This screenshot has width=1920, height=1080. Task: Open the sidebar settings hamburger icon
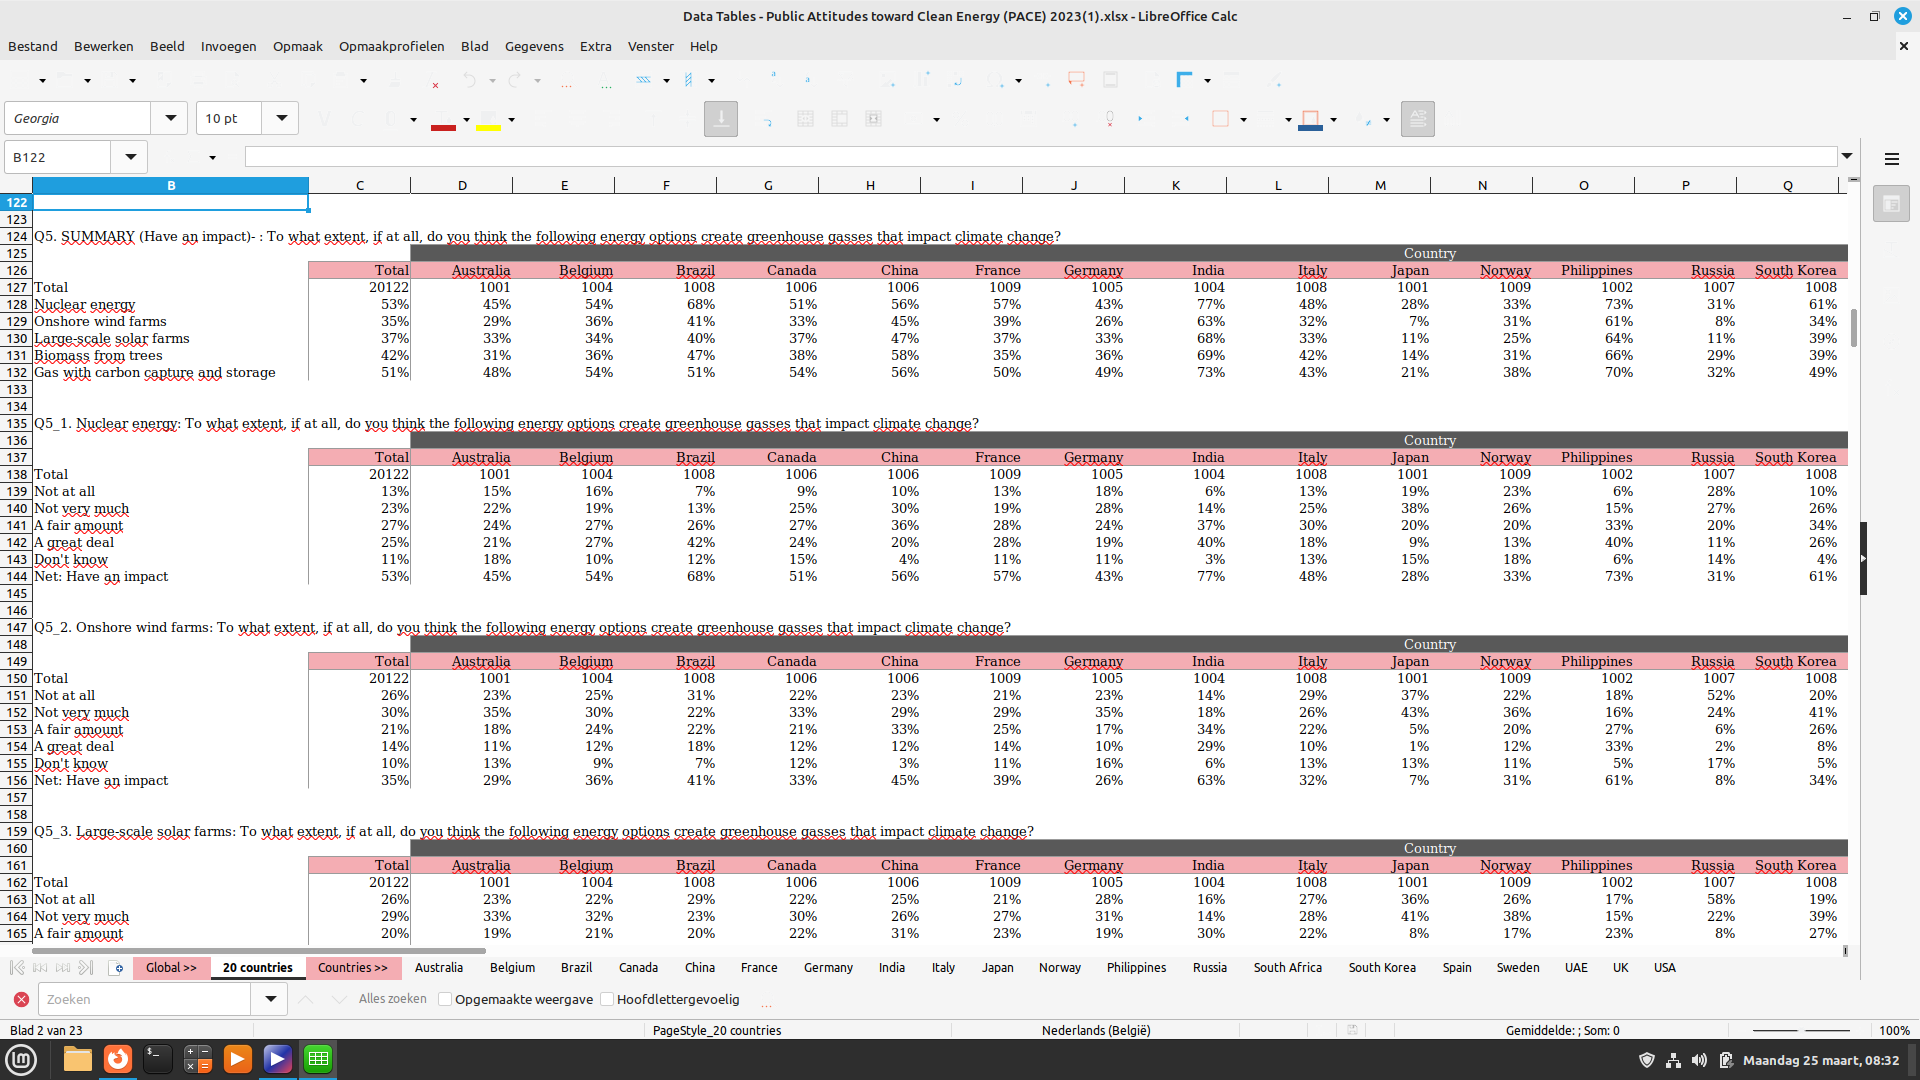coord(1891,159)
